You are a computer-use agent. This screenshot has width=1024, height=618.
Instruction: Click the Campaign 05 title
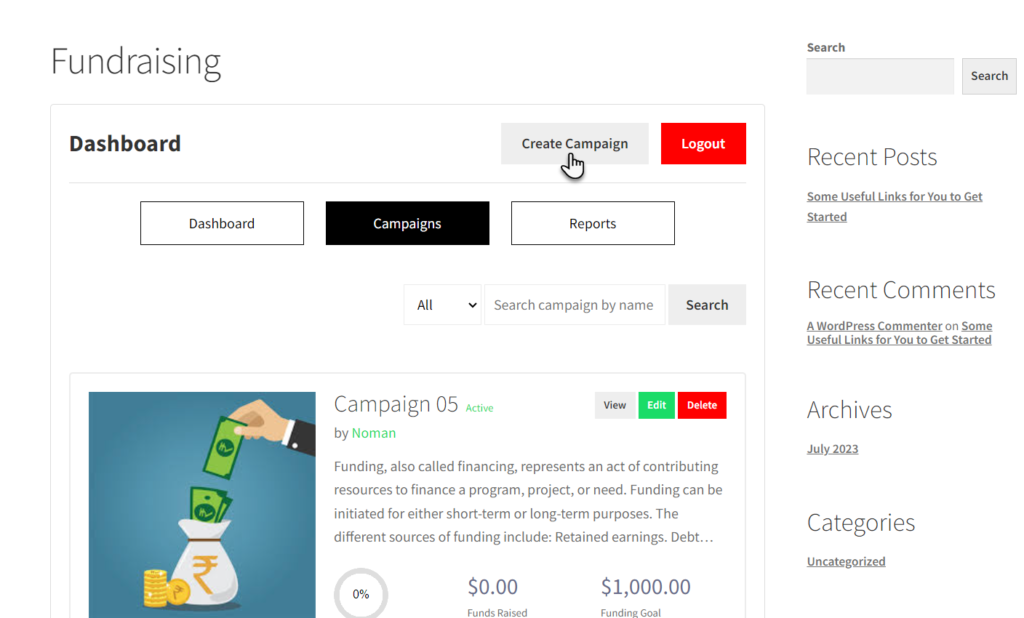(396, 404)
